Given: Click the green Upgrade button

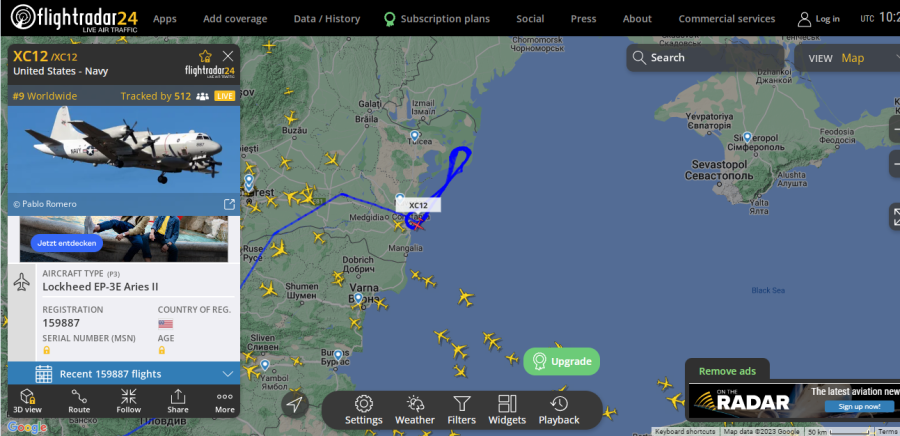Looking at the screenshot, I should tap(561, 361).
